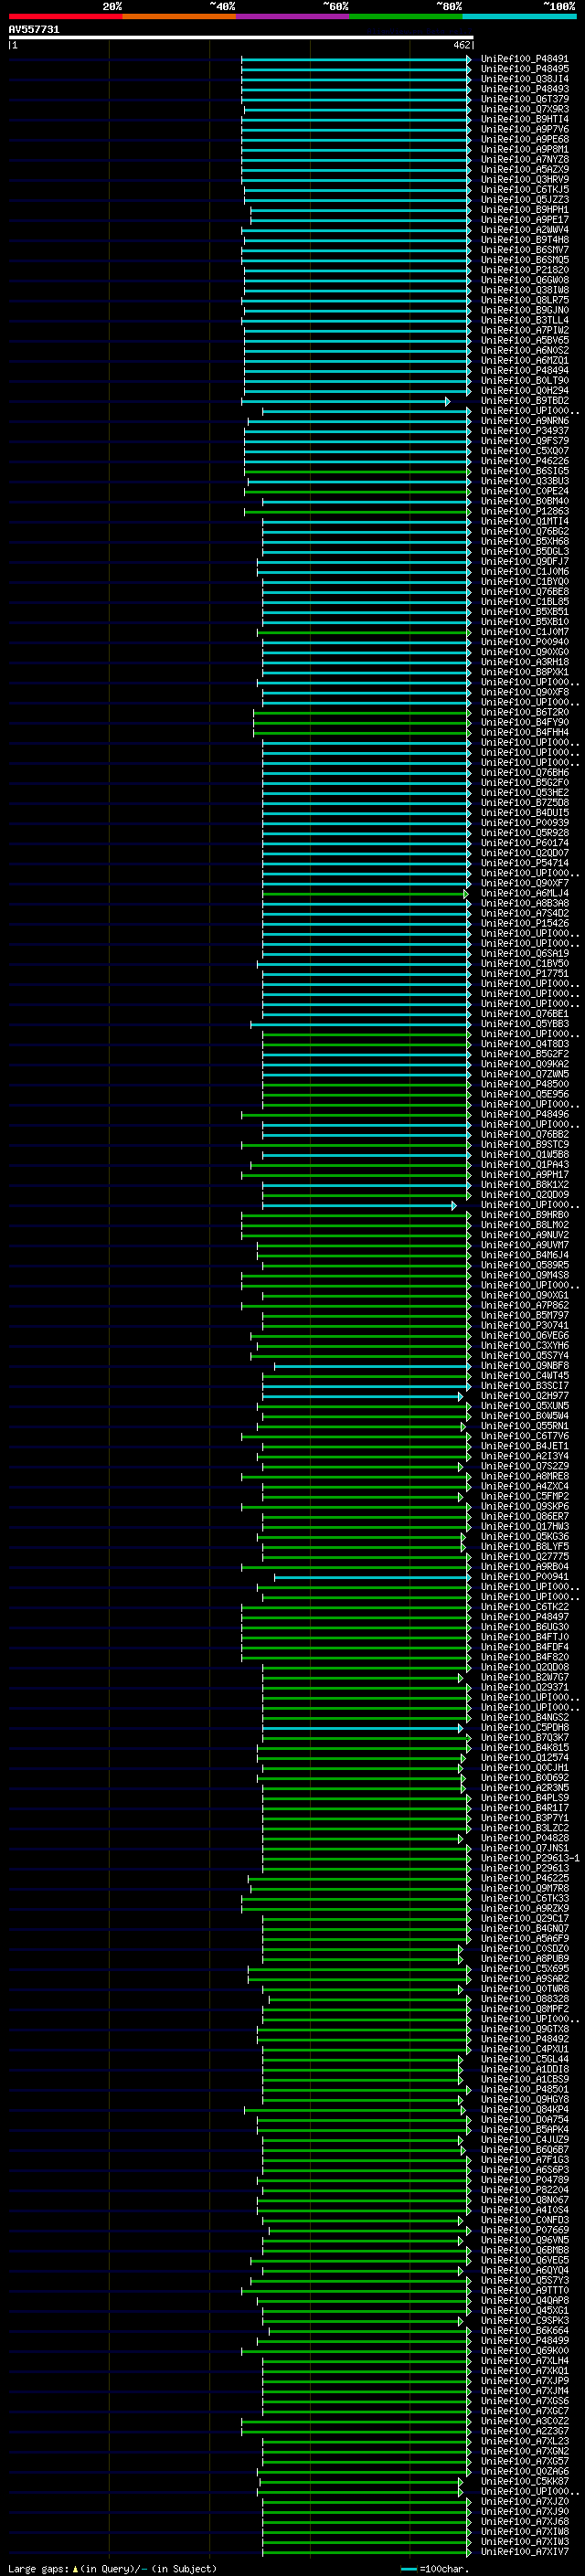Select the UniRef100_P30741 entry
The width and height of the screenshot is (585, 2576).
[x=524, y=1325]
